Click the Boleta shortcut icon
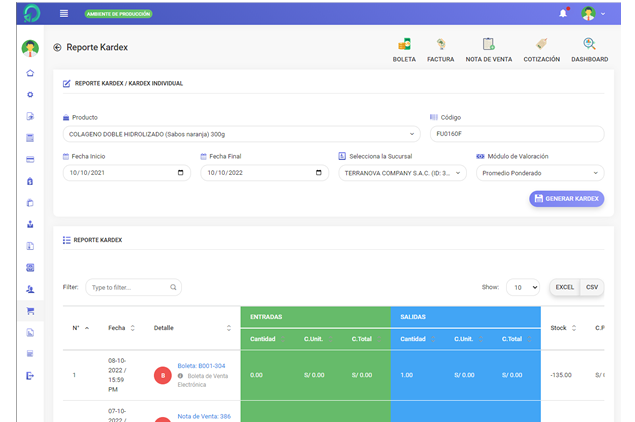 pos(404,45)
